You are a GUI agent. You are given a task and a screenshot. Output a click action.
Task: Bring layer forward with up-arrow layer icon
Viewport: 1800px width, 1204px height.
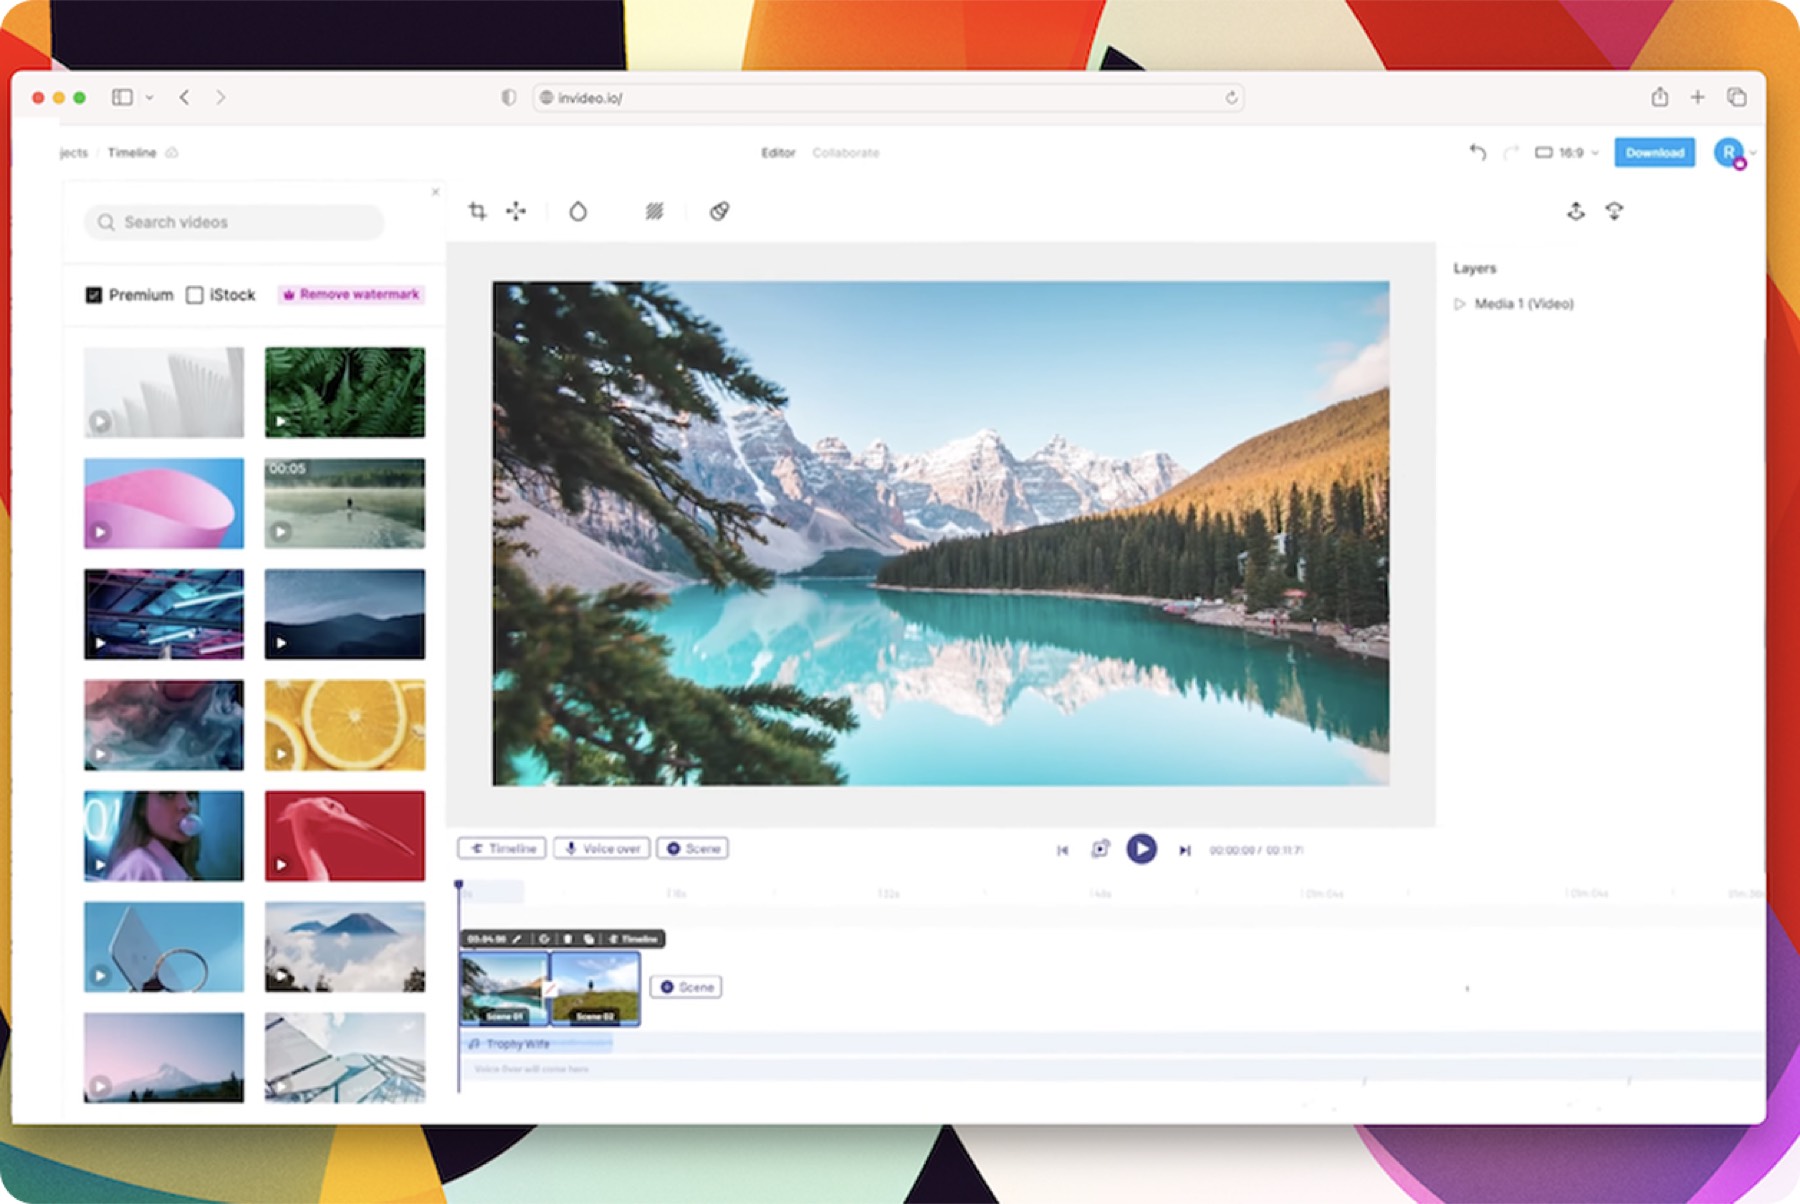point(1576,211)
